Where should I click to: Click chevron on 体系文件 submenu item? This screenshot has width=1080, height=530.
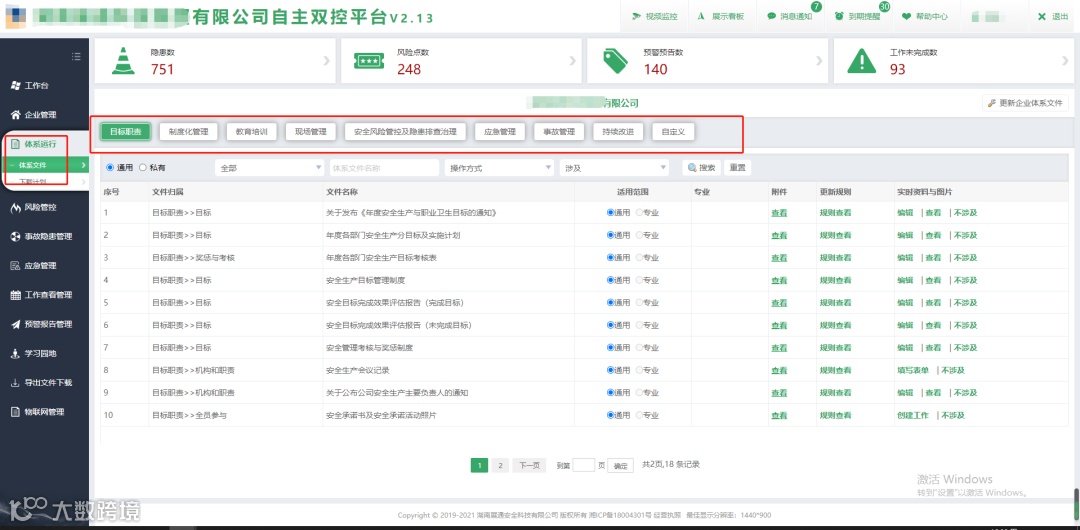(83, 165)
